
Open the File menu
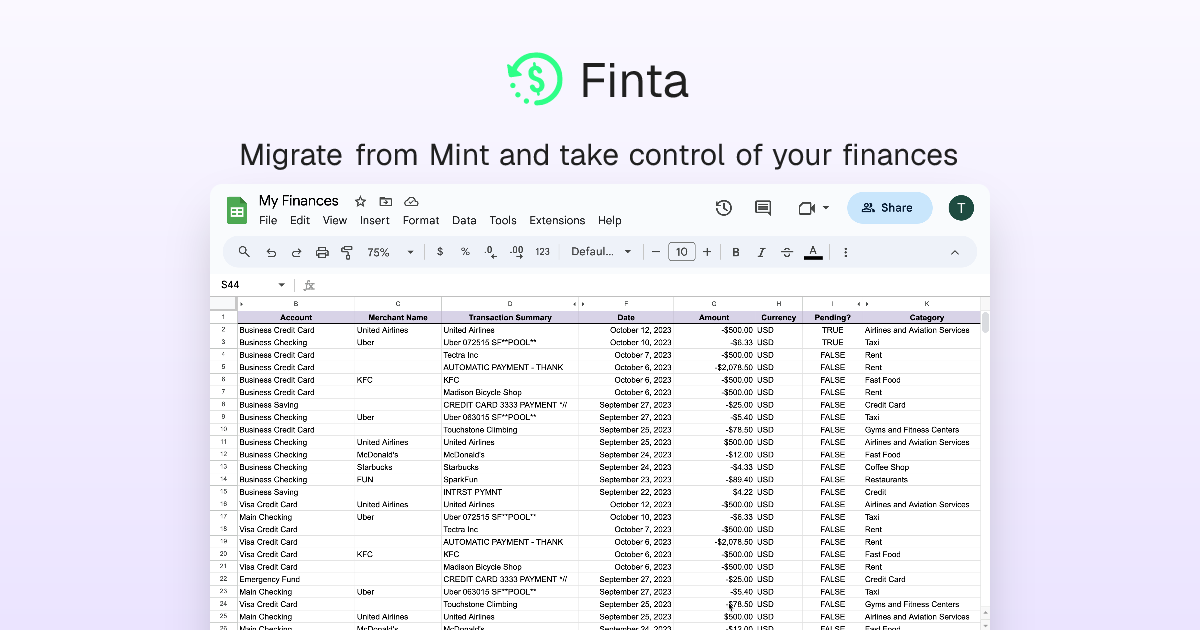pos(268,221)
